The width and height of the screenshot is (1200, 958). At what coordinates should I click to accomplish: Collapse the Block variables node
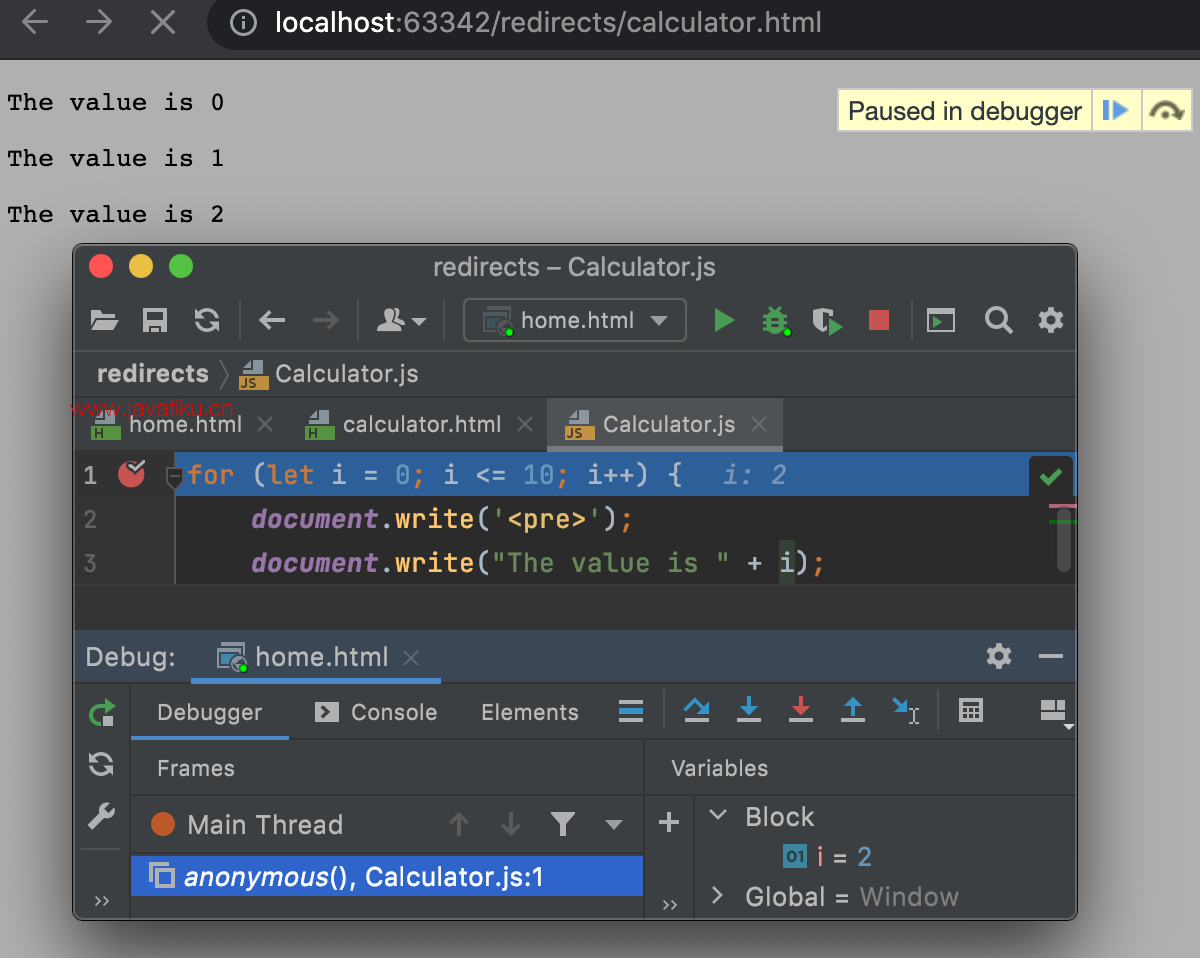click(717, 815)
